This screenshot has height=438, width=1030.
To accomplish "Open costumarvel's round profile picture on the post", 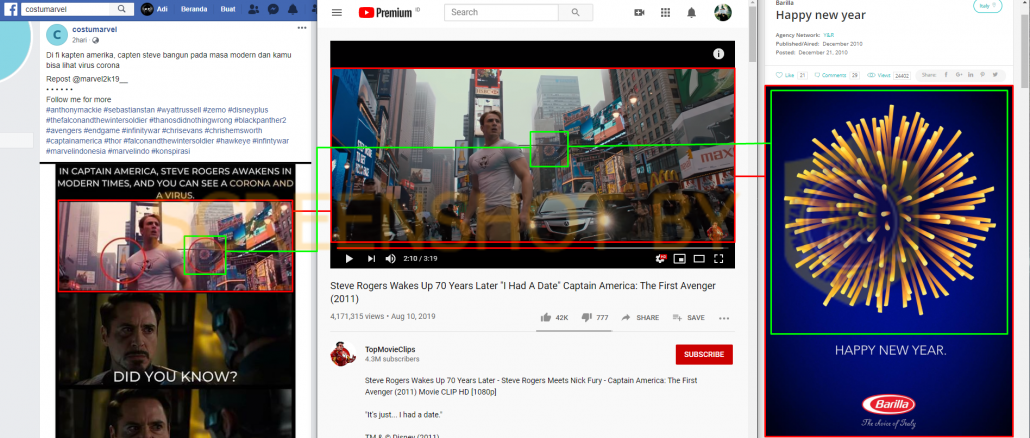I will pos(57,35).
